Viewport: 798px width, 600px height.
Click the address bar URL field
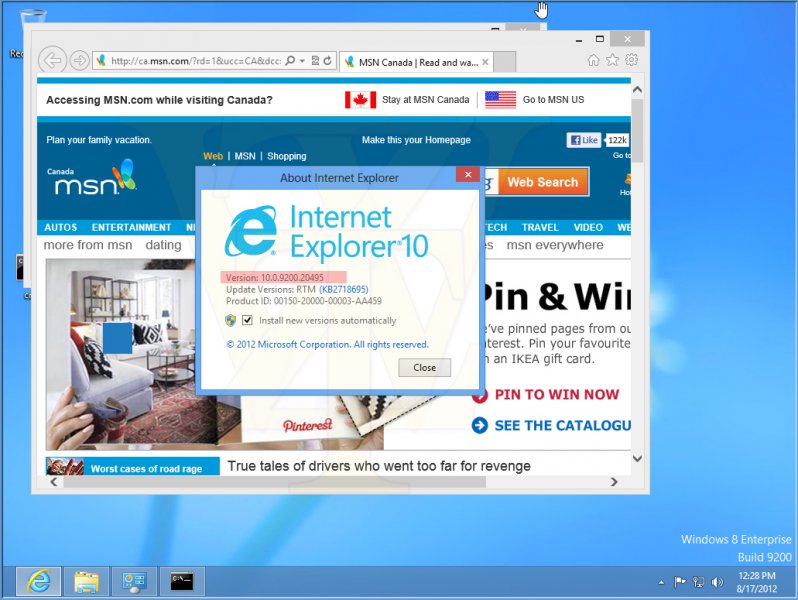click(195, 61)
